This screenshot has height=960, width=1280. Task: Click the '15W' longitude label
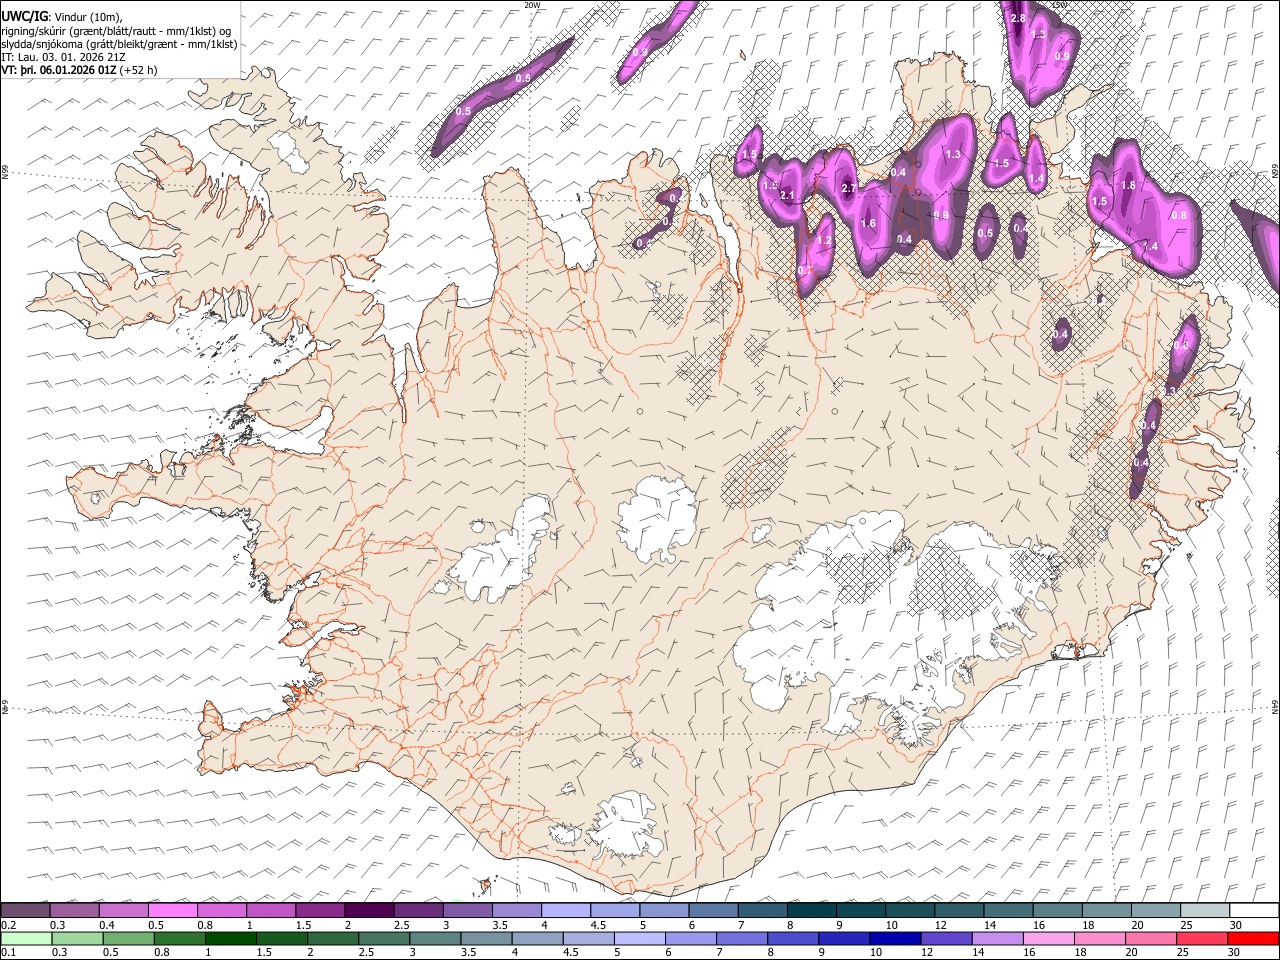tap(1061, 5)
